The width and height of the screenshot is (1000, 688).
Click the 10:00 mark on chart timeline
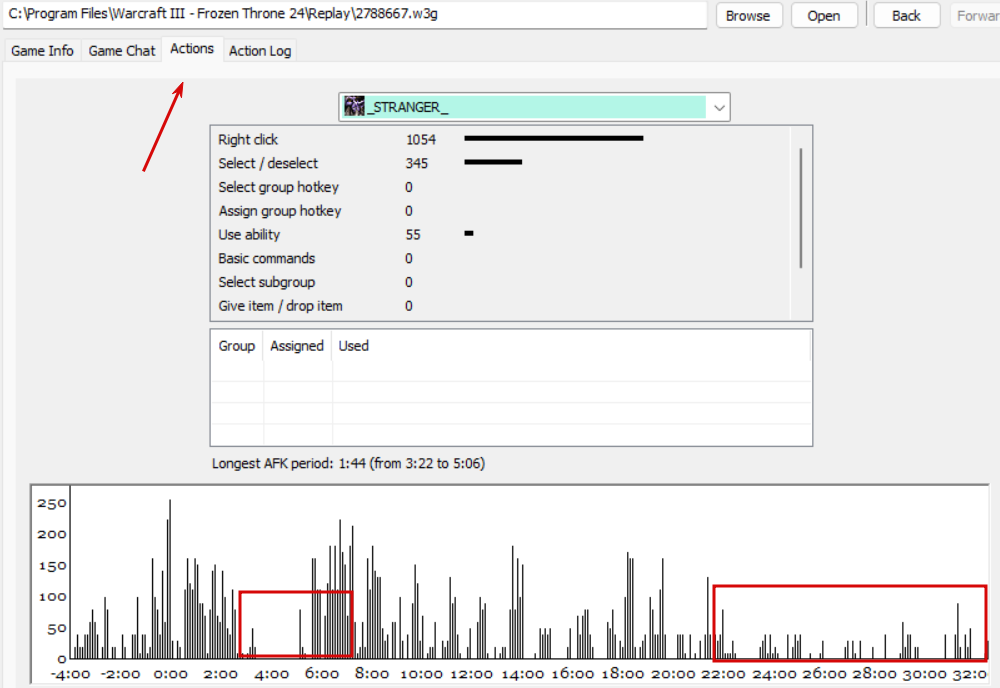[421, 674]
